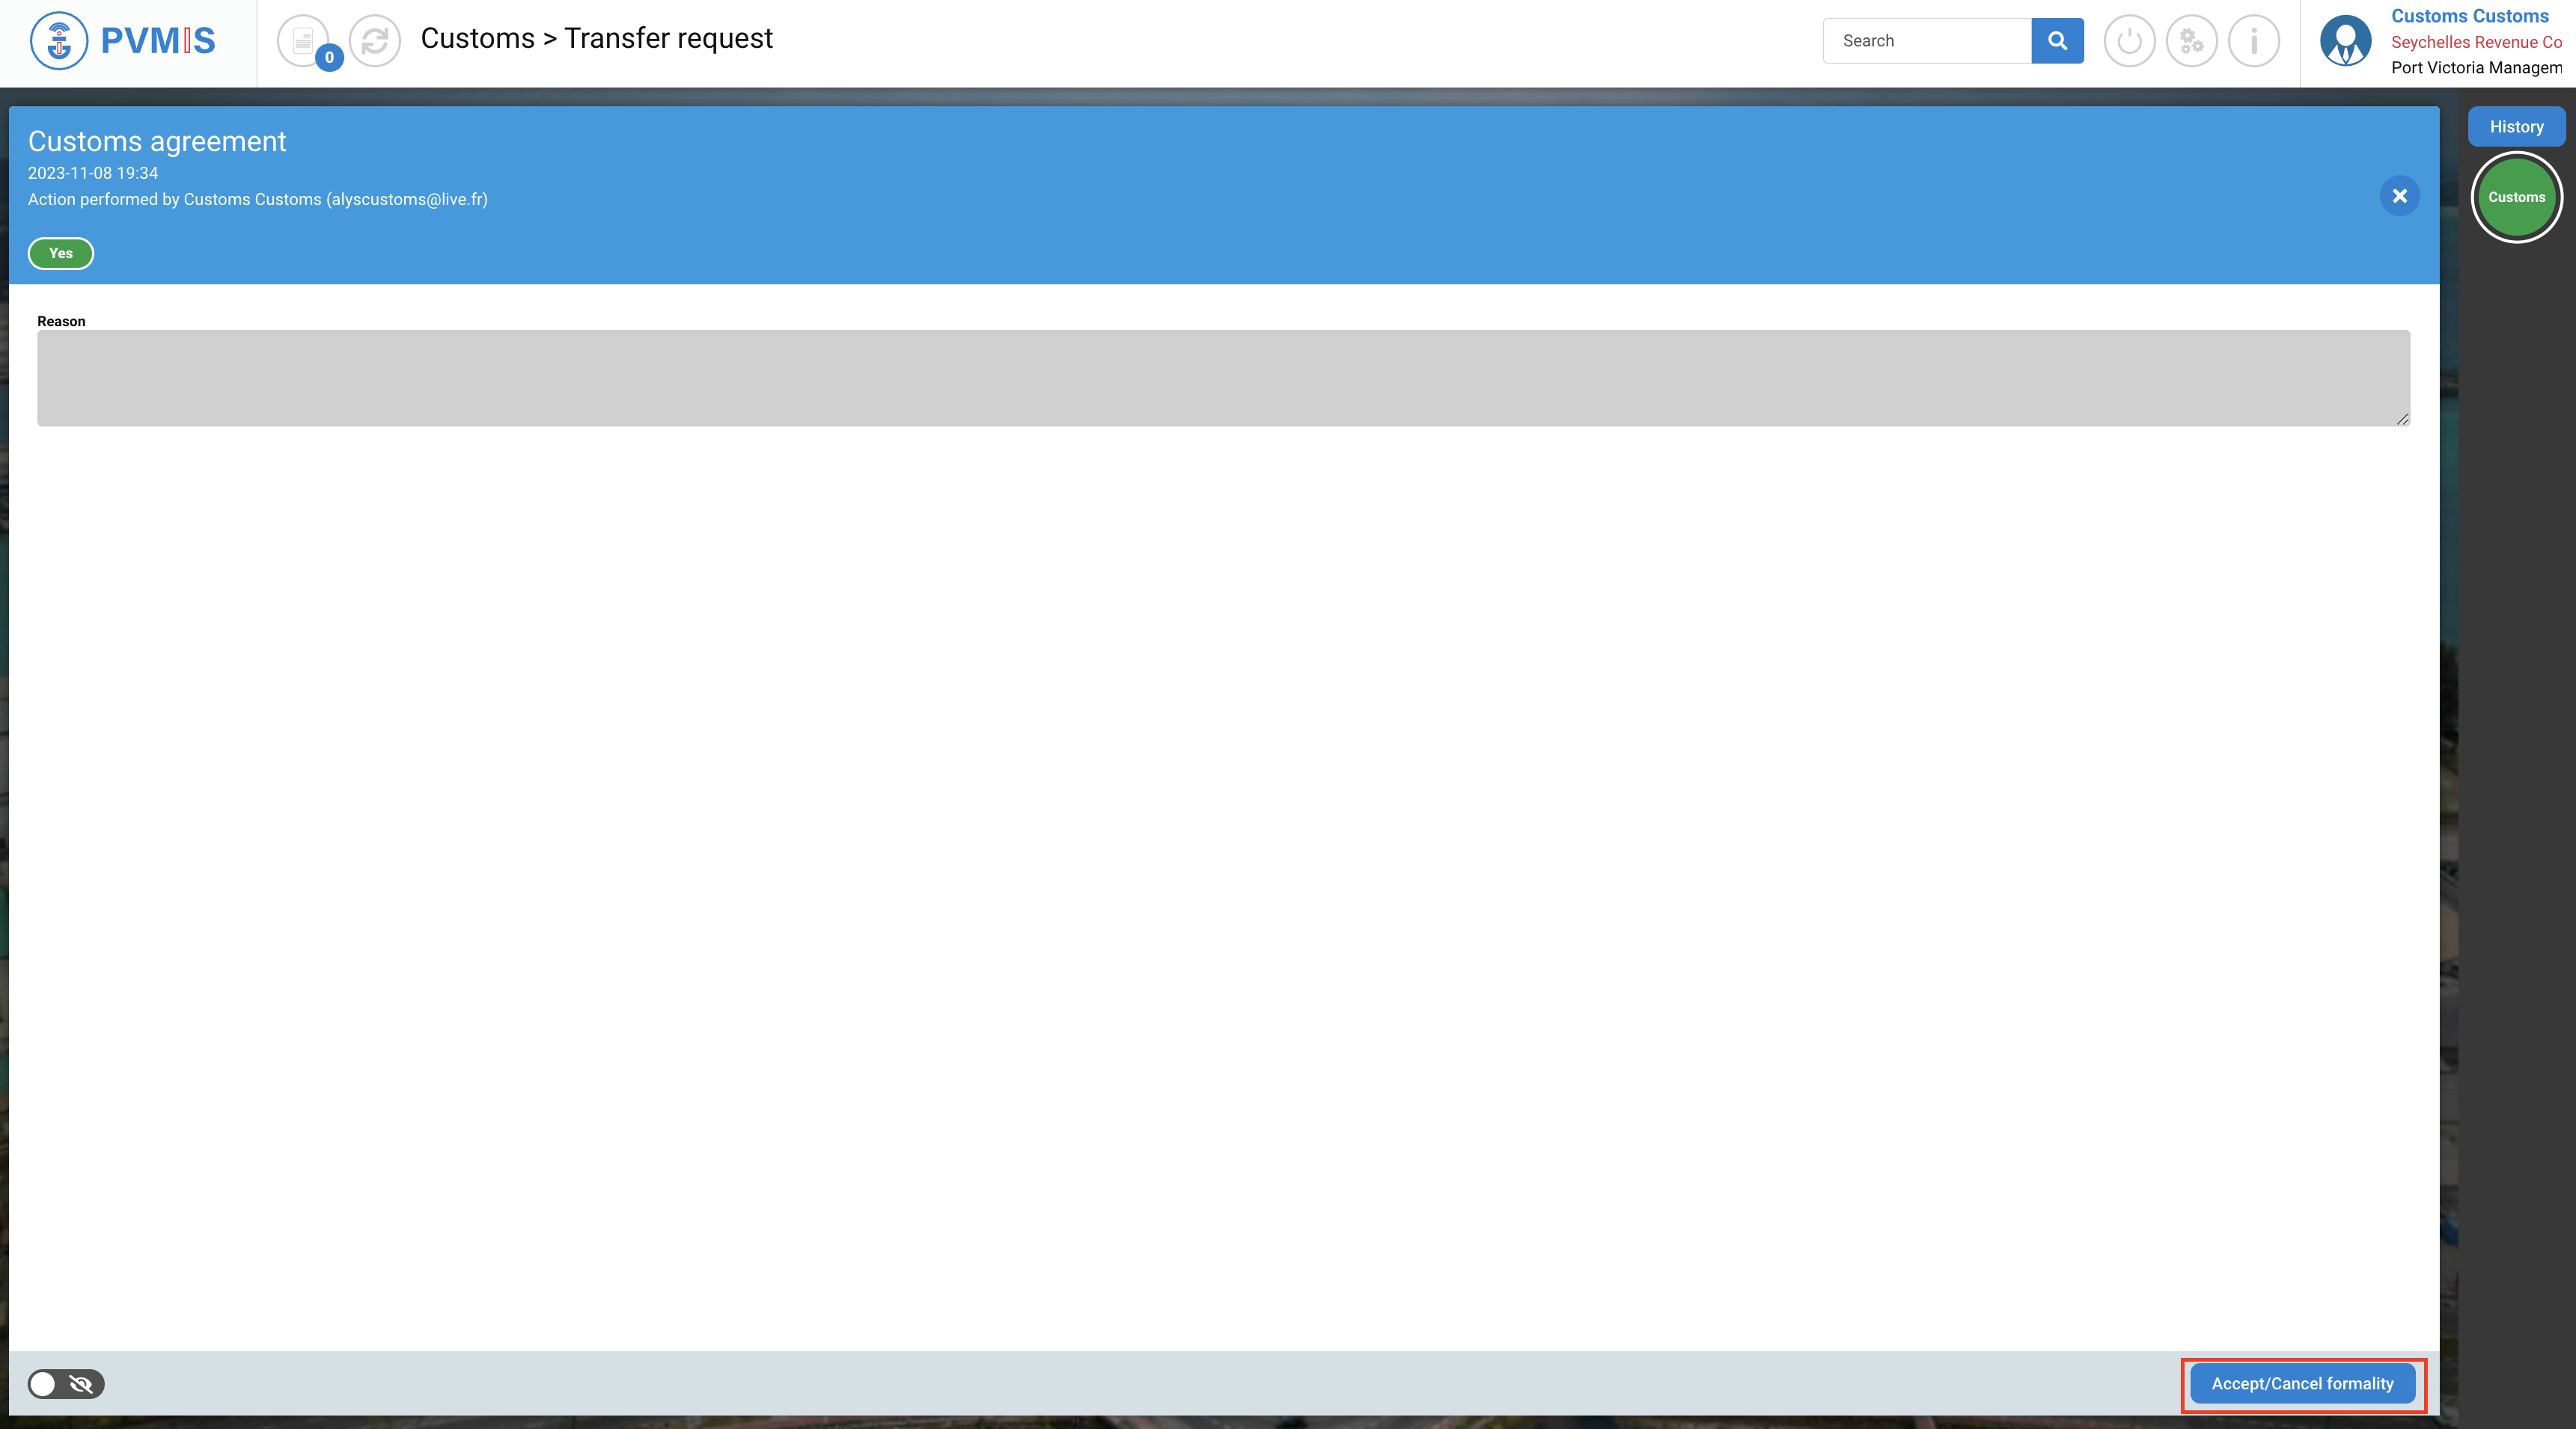Focus the Search input field
The width and height of the screenshot is (2576, 1429).
click(1926, 41)
